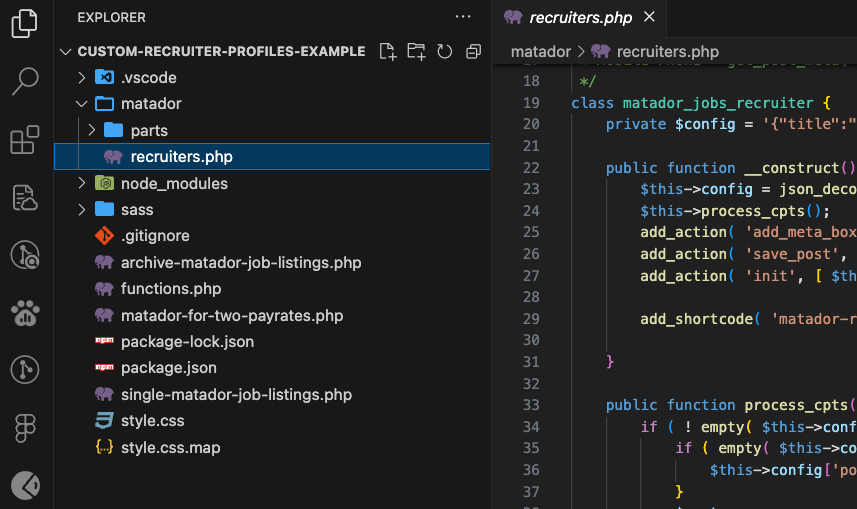
Task: Expand the sass folder
Action: pyautogui.click(x=81, y=209)
